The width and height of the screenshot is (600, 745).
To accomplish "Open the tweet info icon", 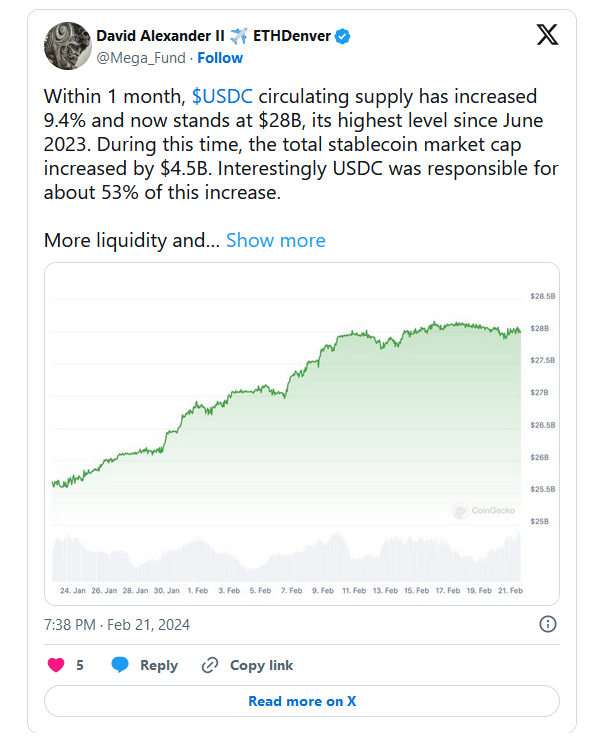I will coord(548,624).
